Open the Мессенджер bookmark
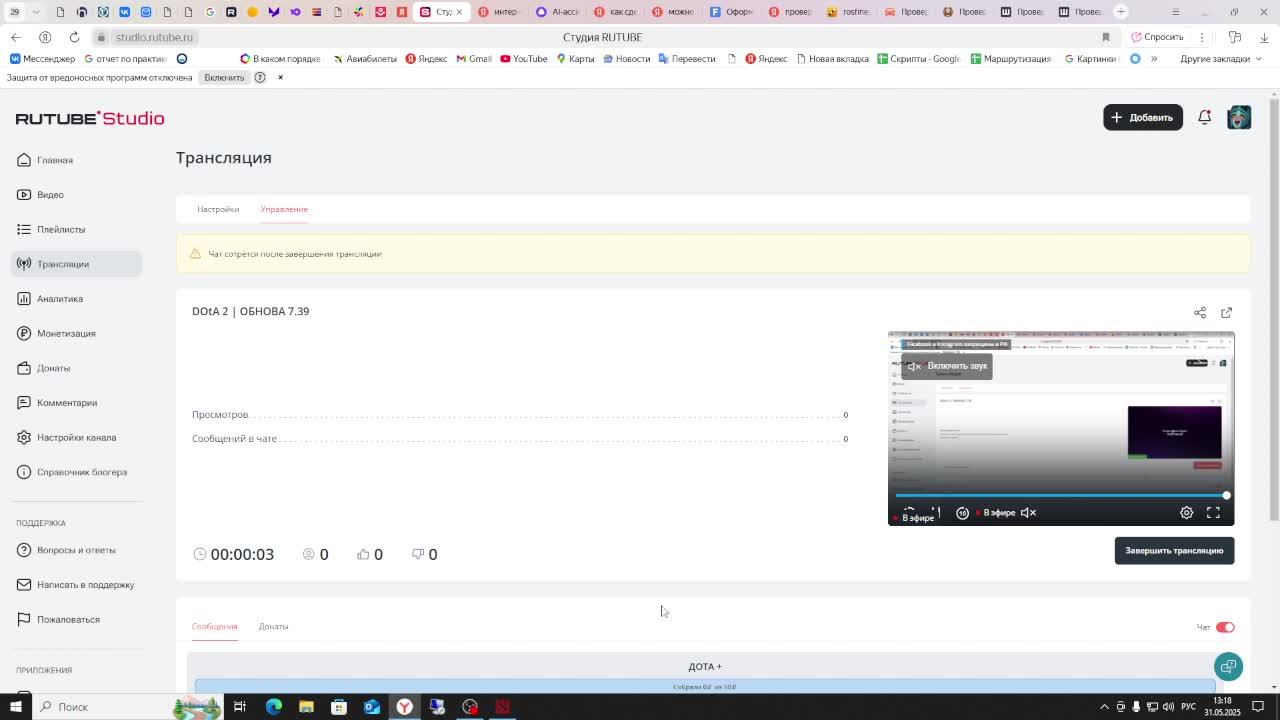Screen dimensions: 1280x720 [x=42, y=59]
